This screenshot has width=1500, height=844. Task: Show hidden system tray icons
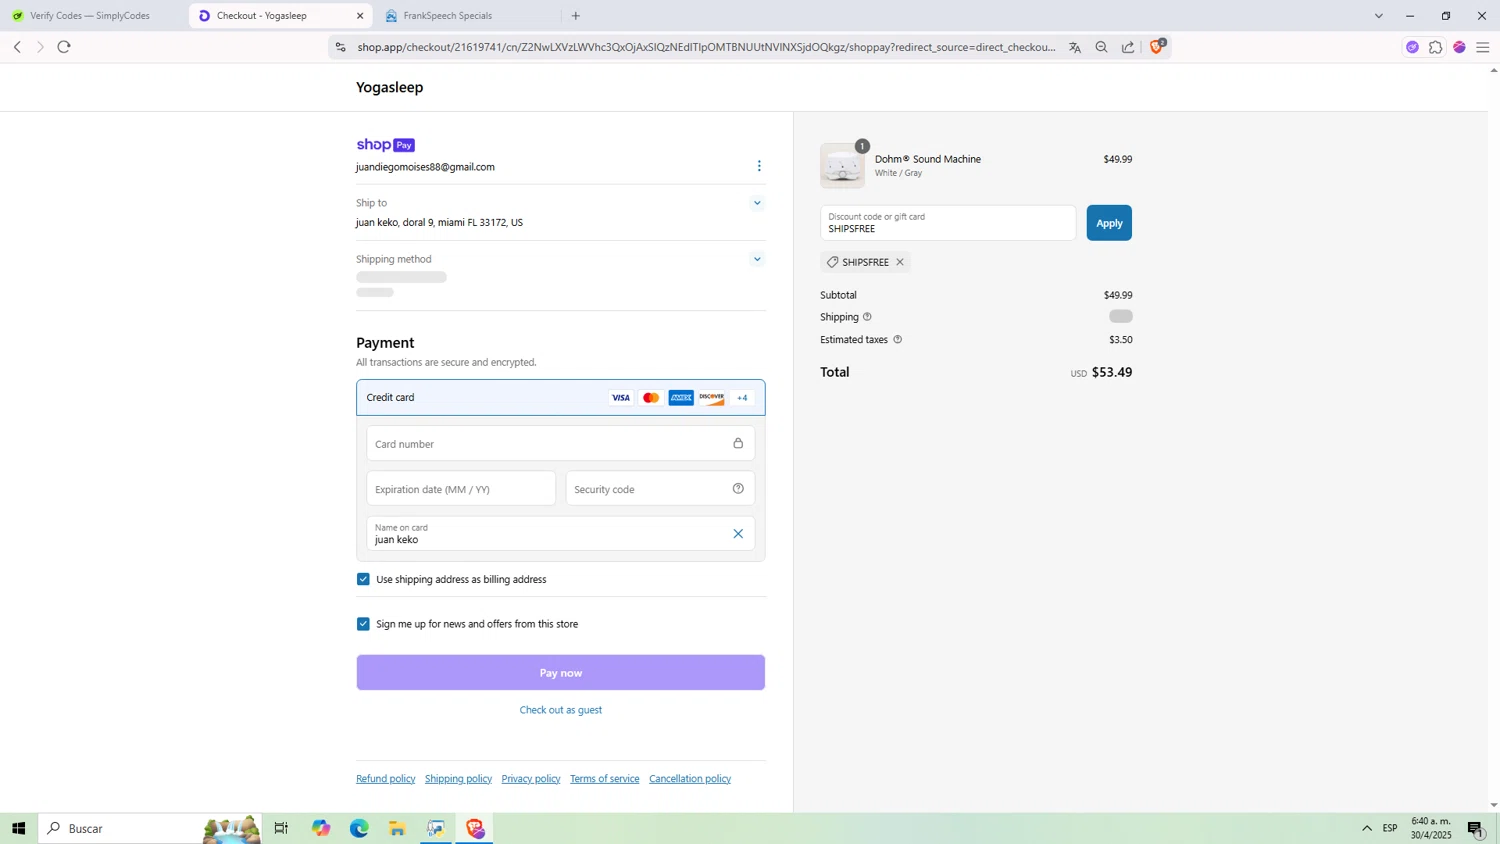(x=1366, y=828)
